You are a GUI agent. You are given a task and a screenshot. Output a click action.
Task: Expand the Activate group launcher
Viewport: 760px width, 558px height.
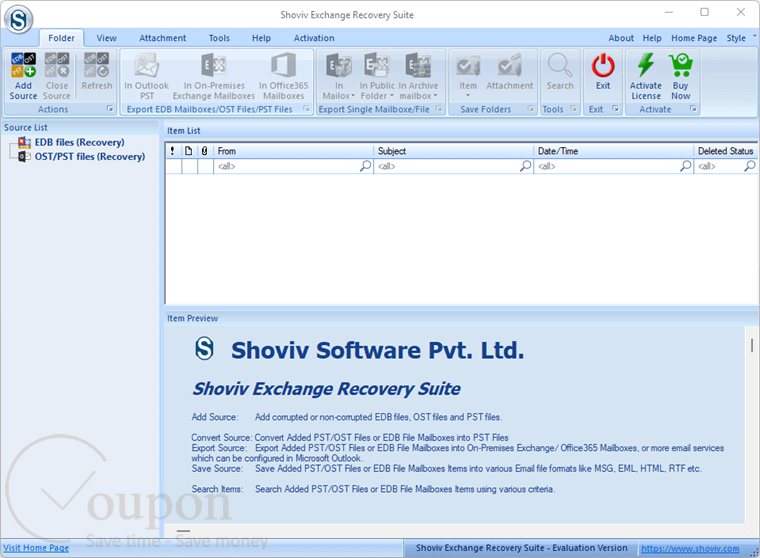click(x=694, y=109)
